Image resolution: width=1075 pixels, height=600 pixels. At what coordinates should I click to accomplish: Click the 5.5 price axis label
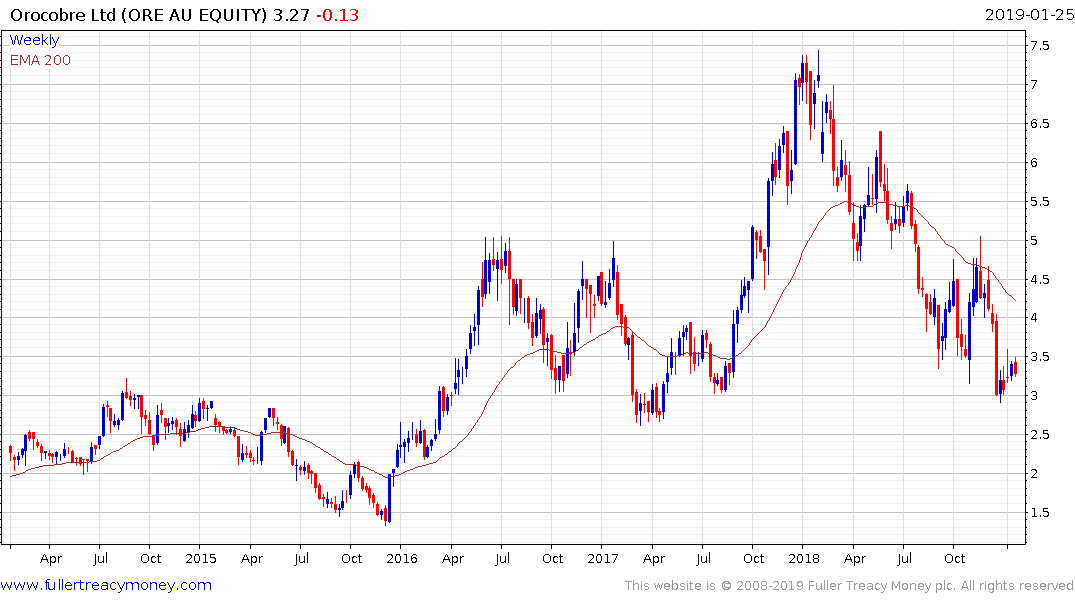pos(1039,202)
